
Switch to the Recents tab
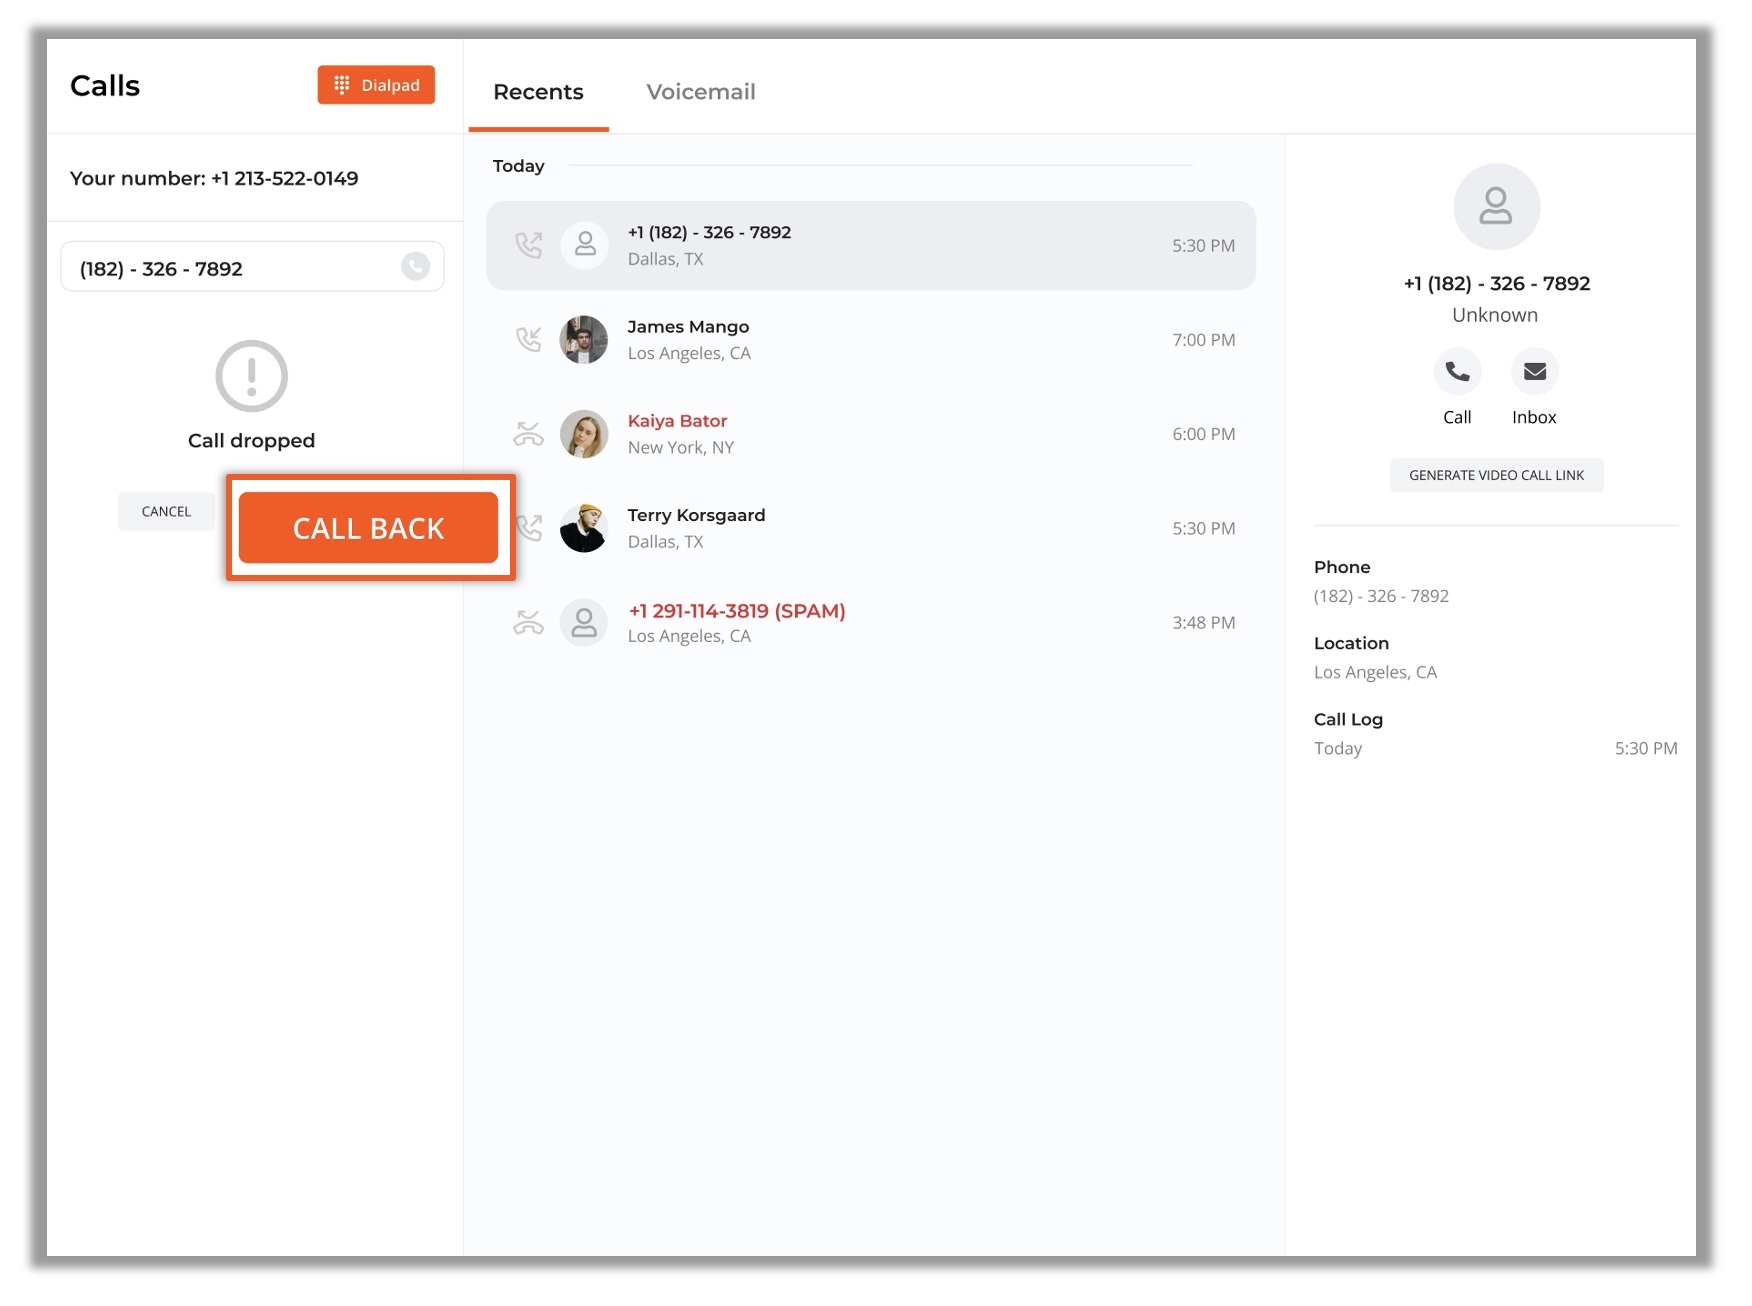tap(538, 92)
